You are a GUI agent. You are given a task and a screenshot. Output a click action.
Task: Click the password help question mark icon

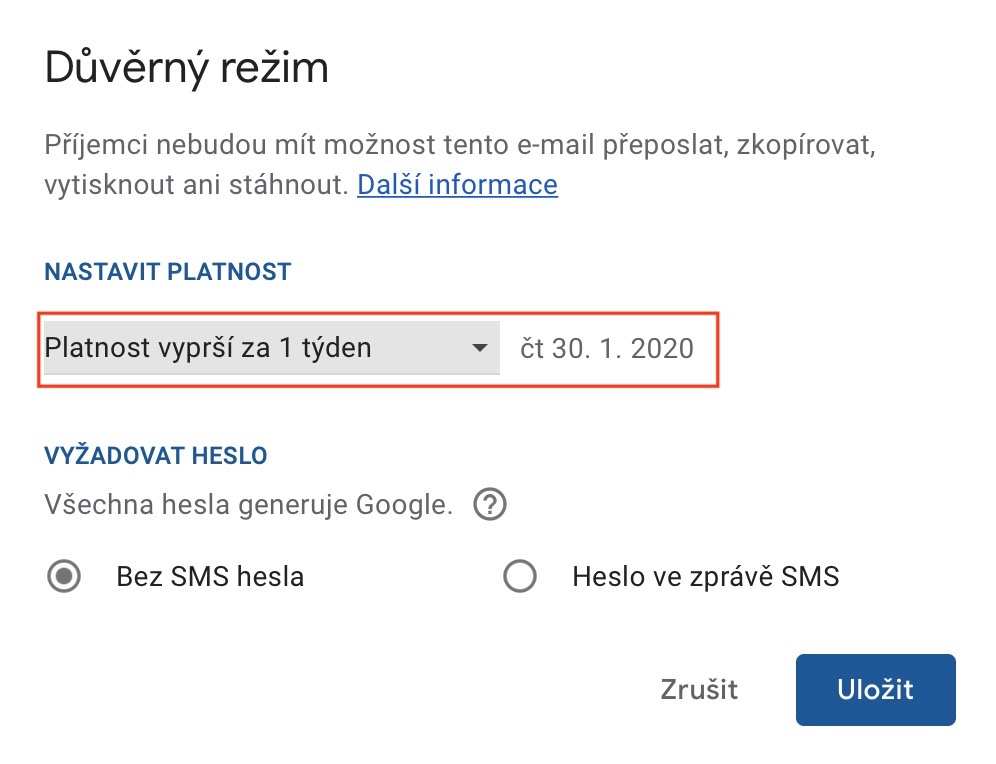(x=489, y=505)
